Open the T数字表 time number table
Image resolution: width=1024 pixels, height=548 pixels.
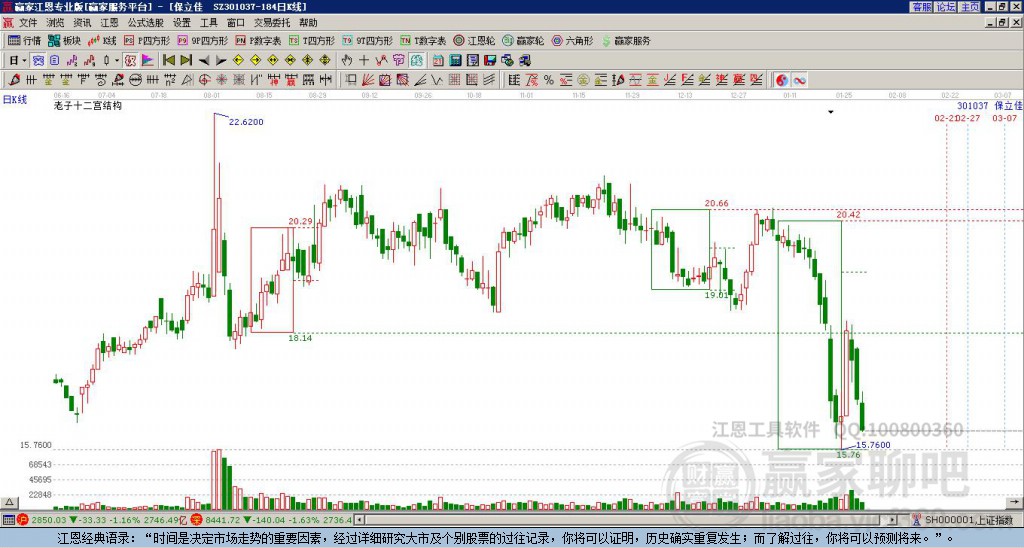tap(423, 40)
